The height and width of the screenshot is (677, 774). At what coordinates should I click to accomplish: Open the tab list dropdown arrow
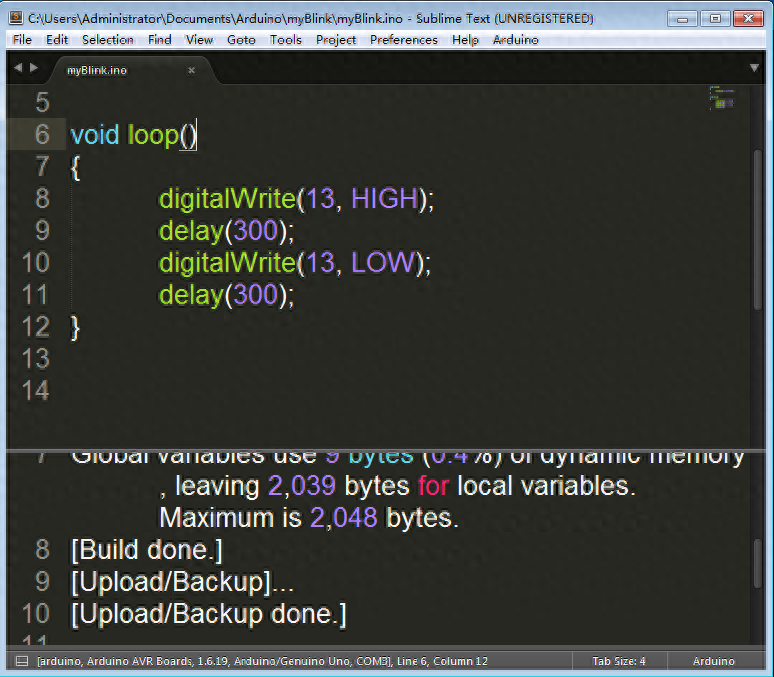coord(754,68)
